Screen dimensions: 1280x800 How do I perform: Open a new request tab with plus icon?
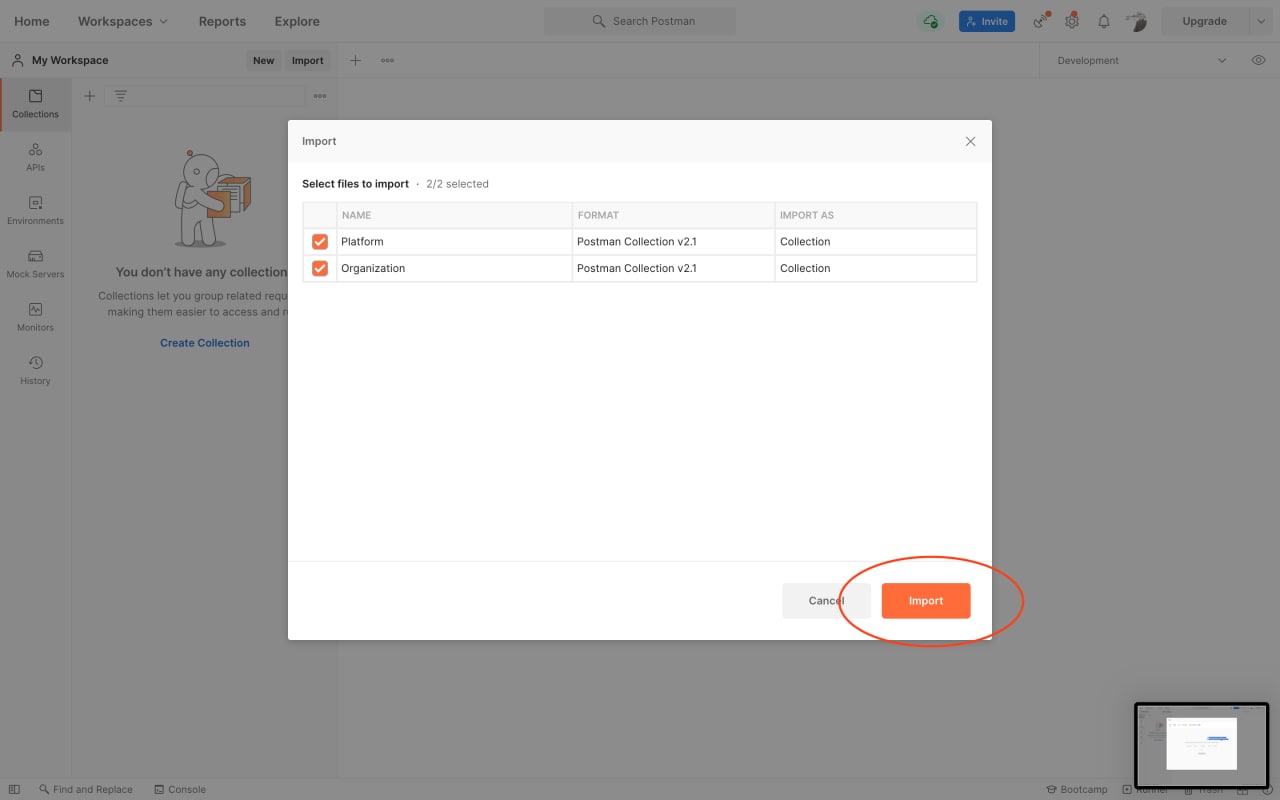coord(355,60)
